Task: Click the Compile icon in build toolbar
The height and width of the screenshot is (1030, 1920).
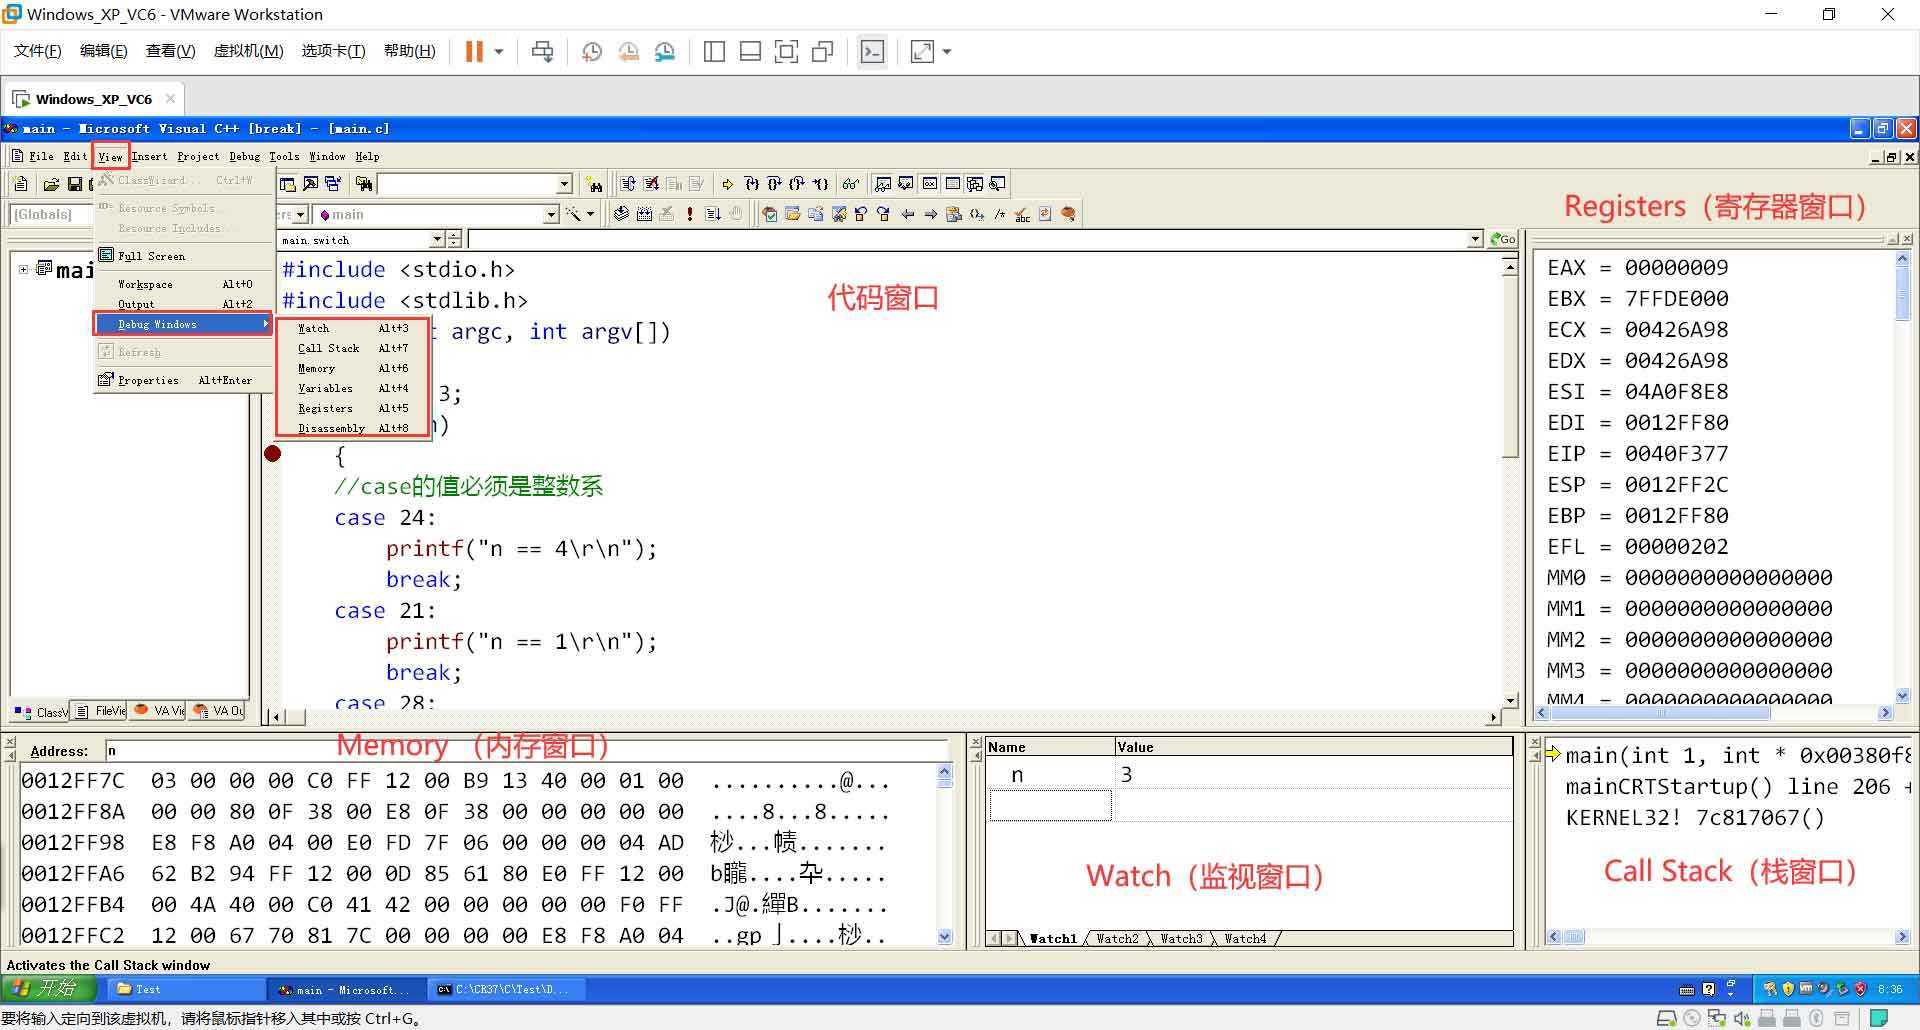Action: pyautogui.click(x=621, y=214)
